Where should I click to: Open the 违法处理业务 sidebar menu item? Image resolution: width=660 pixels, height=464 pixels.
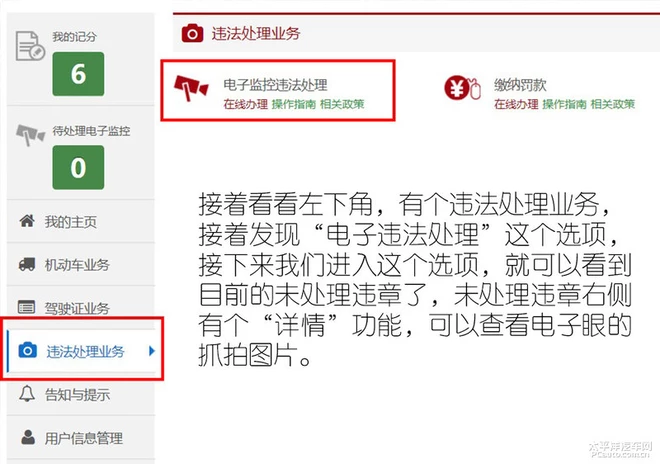82,351
